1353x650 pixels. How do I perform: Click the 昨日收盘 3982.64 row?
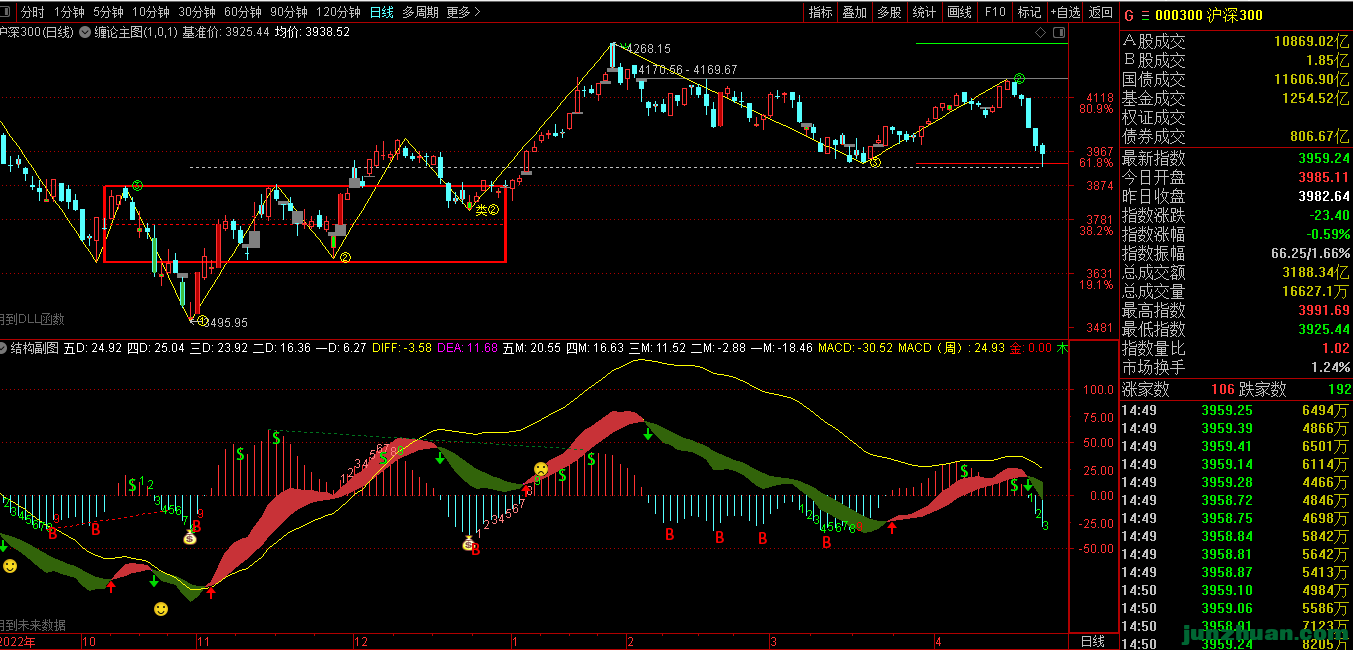click(1235, 196)
